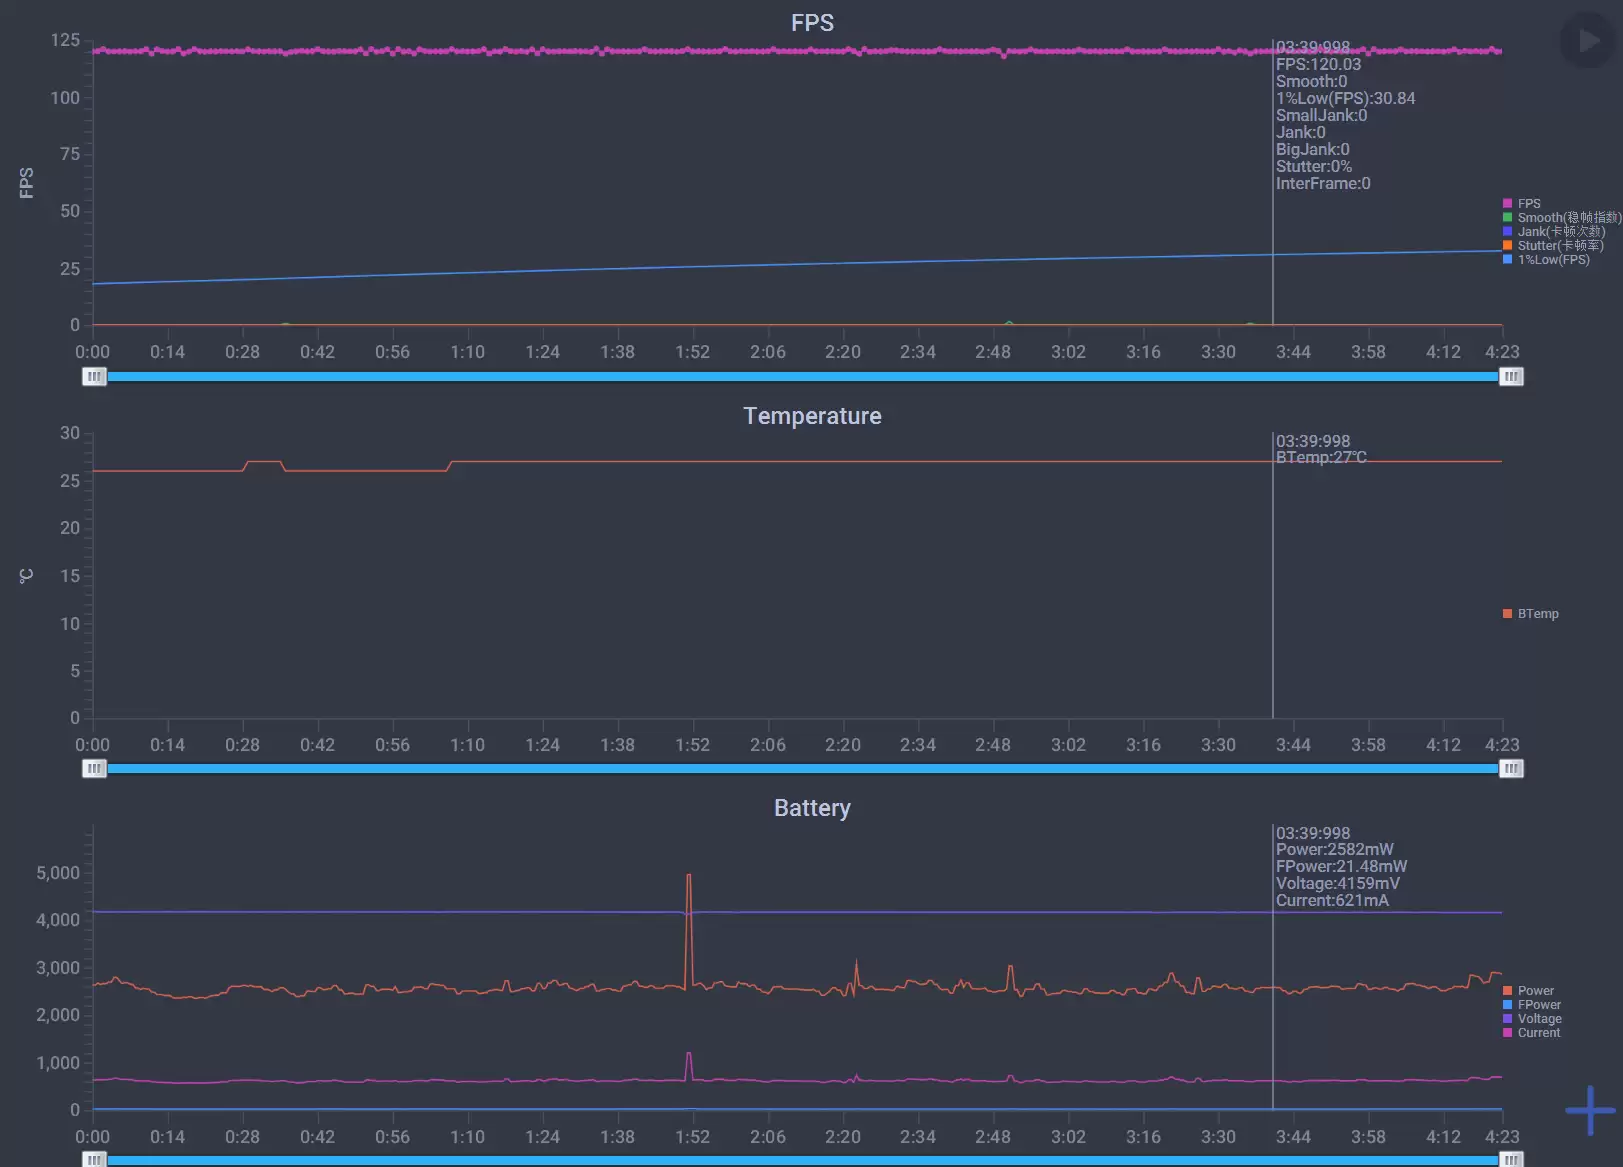
Task: Click the FPS legend label text
Action: tap(1528, 203)
